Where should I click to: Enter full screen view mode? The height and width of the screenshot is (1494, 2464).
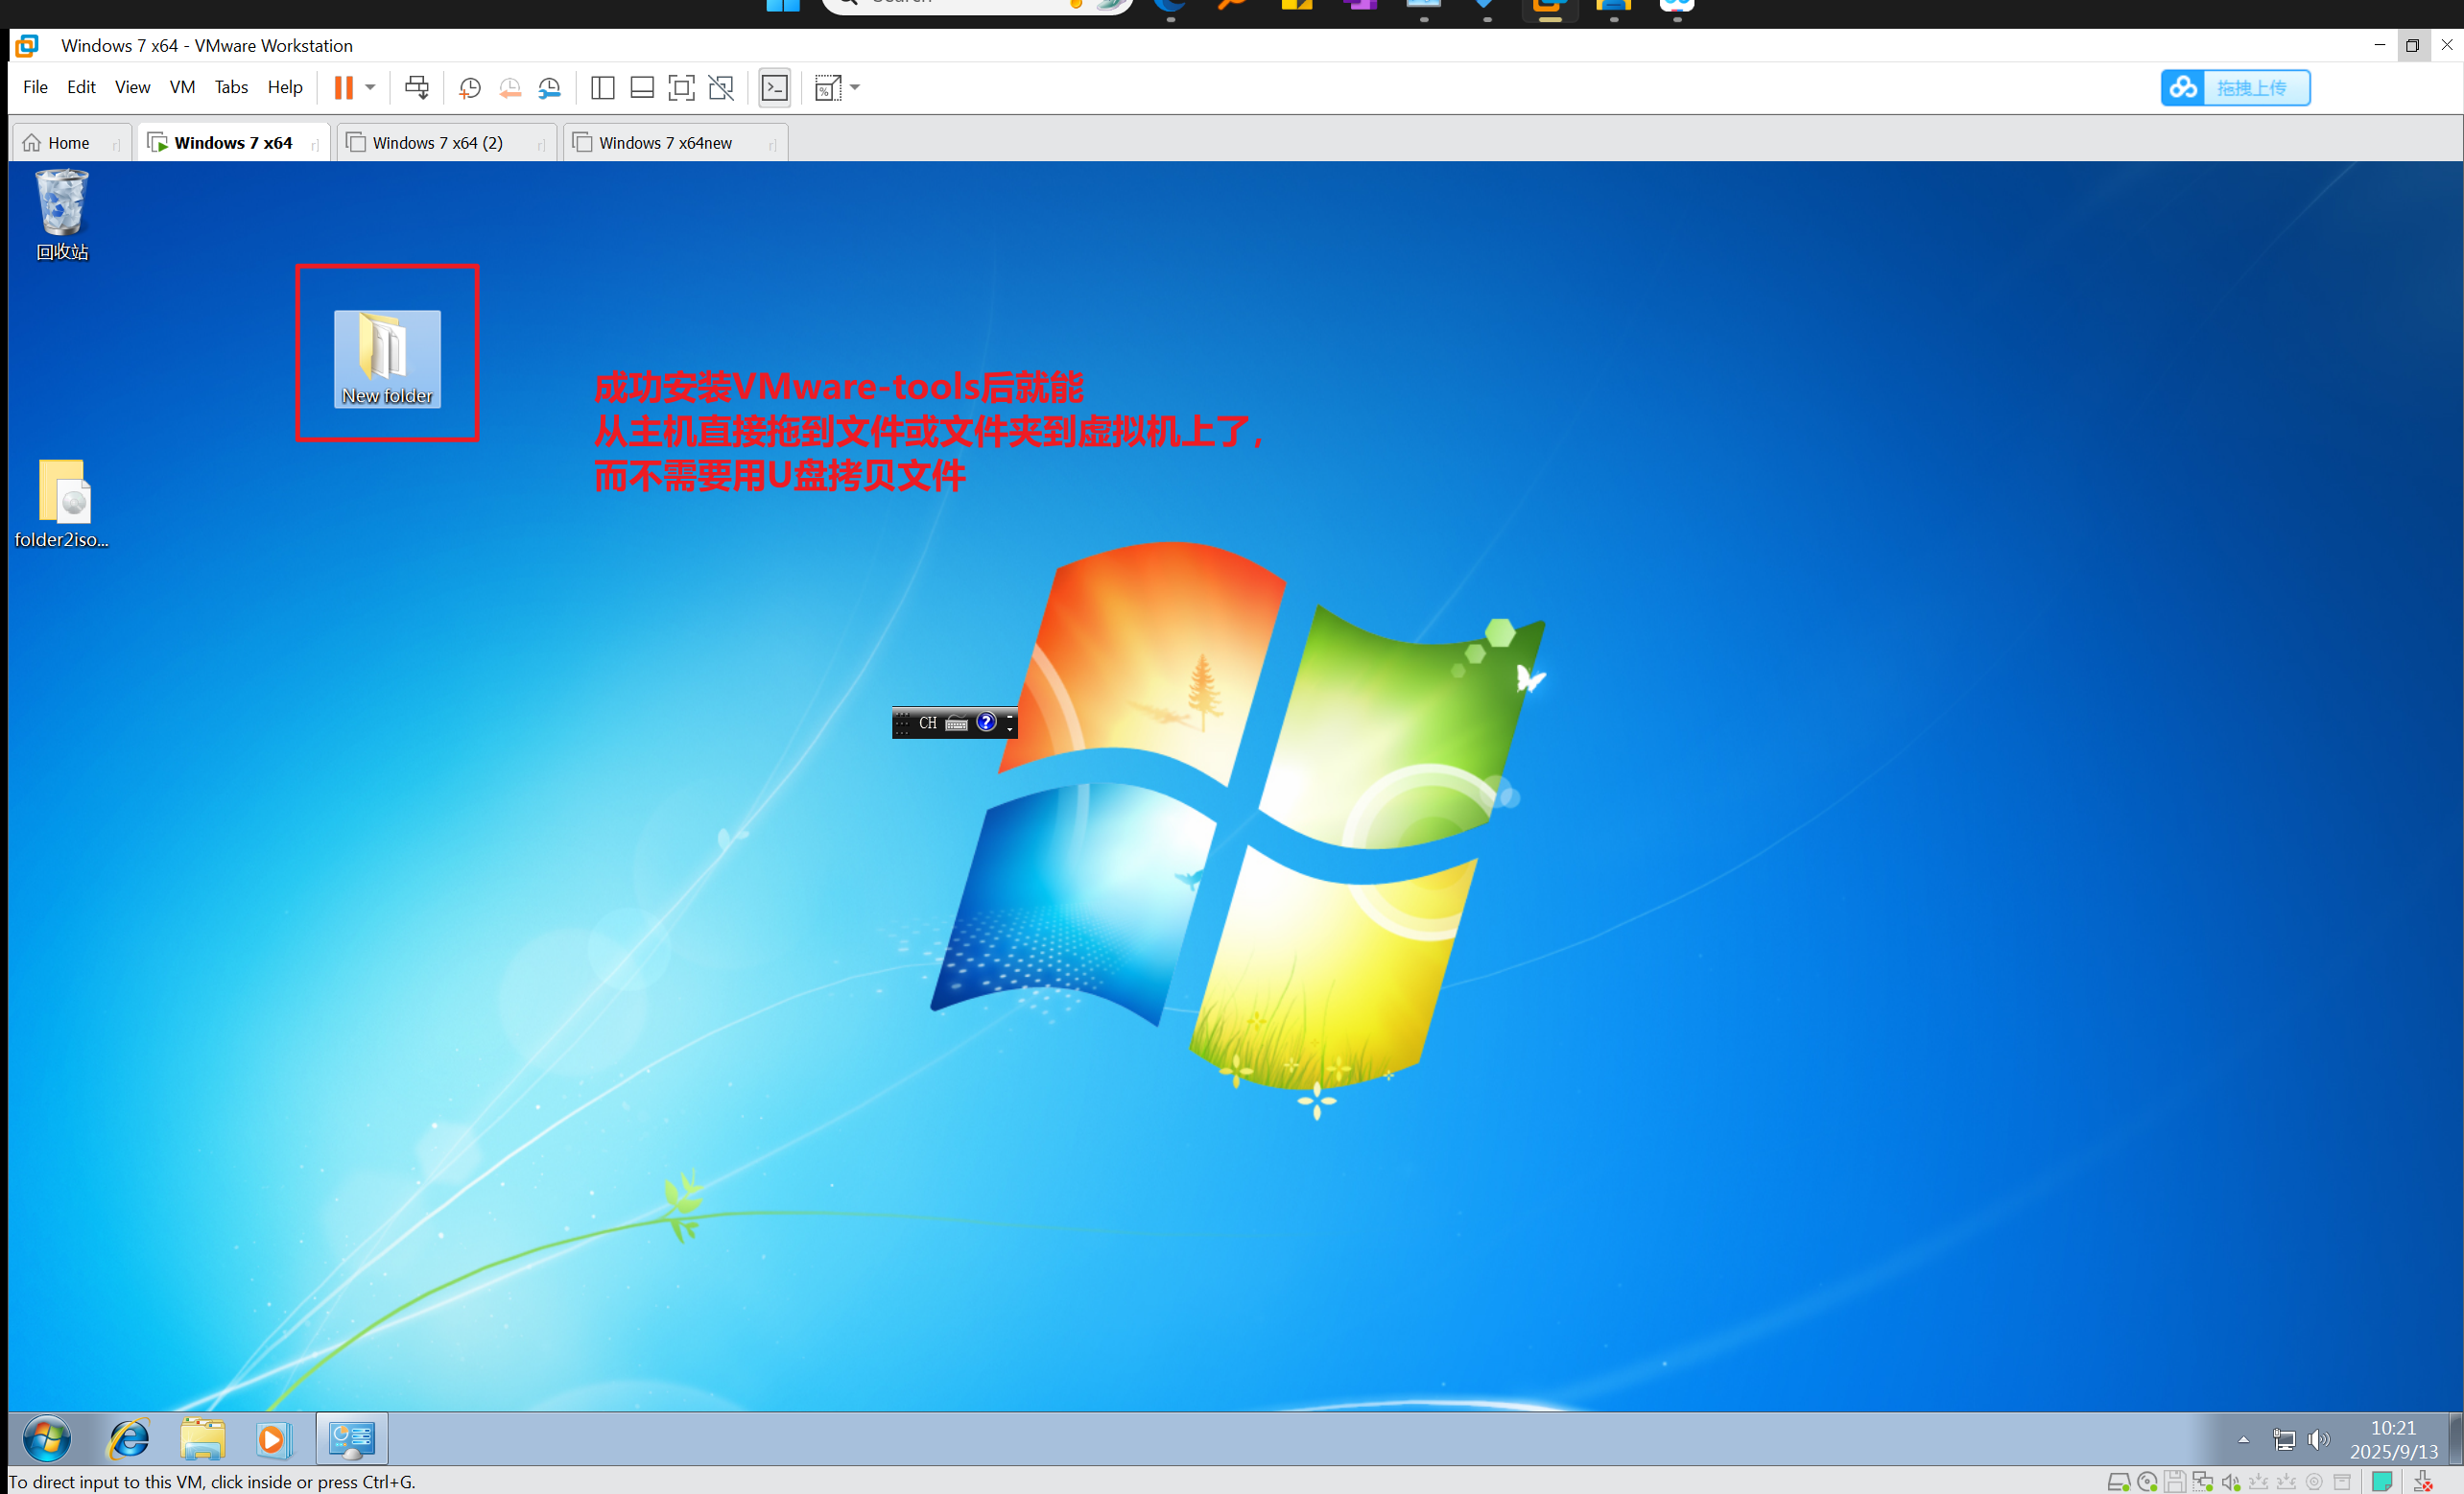coord(681,88)
